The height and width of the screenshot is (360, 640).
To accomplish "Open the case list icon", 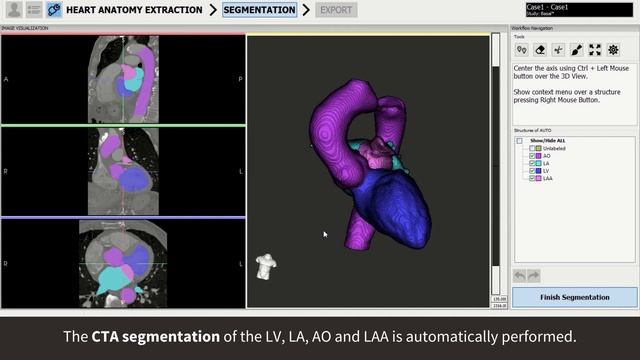I will pyautogui.click(x=34, y=9).
